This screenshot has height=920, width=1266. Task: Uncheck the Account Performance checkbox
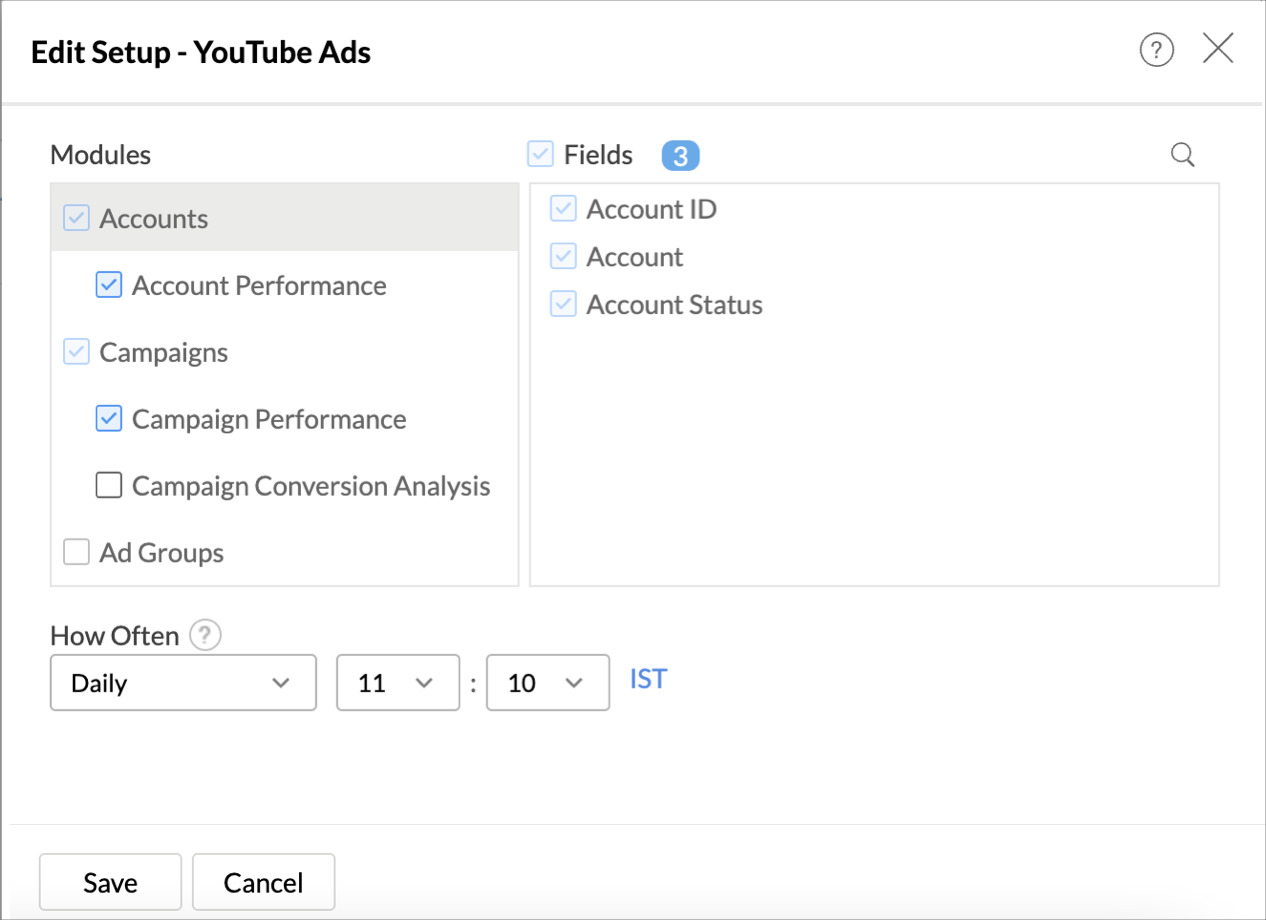point(109,285)
